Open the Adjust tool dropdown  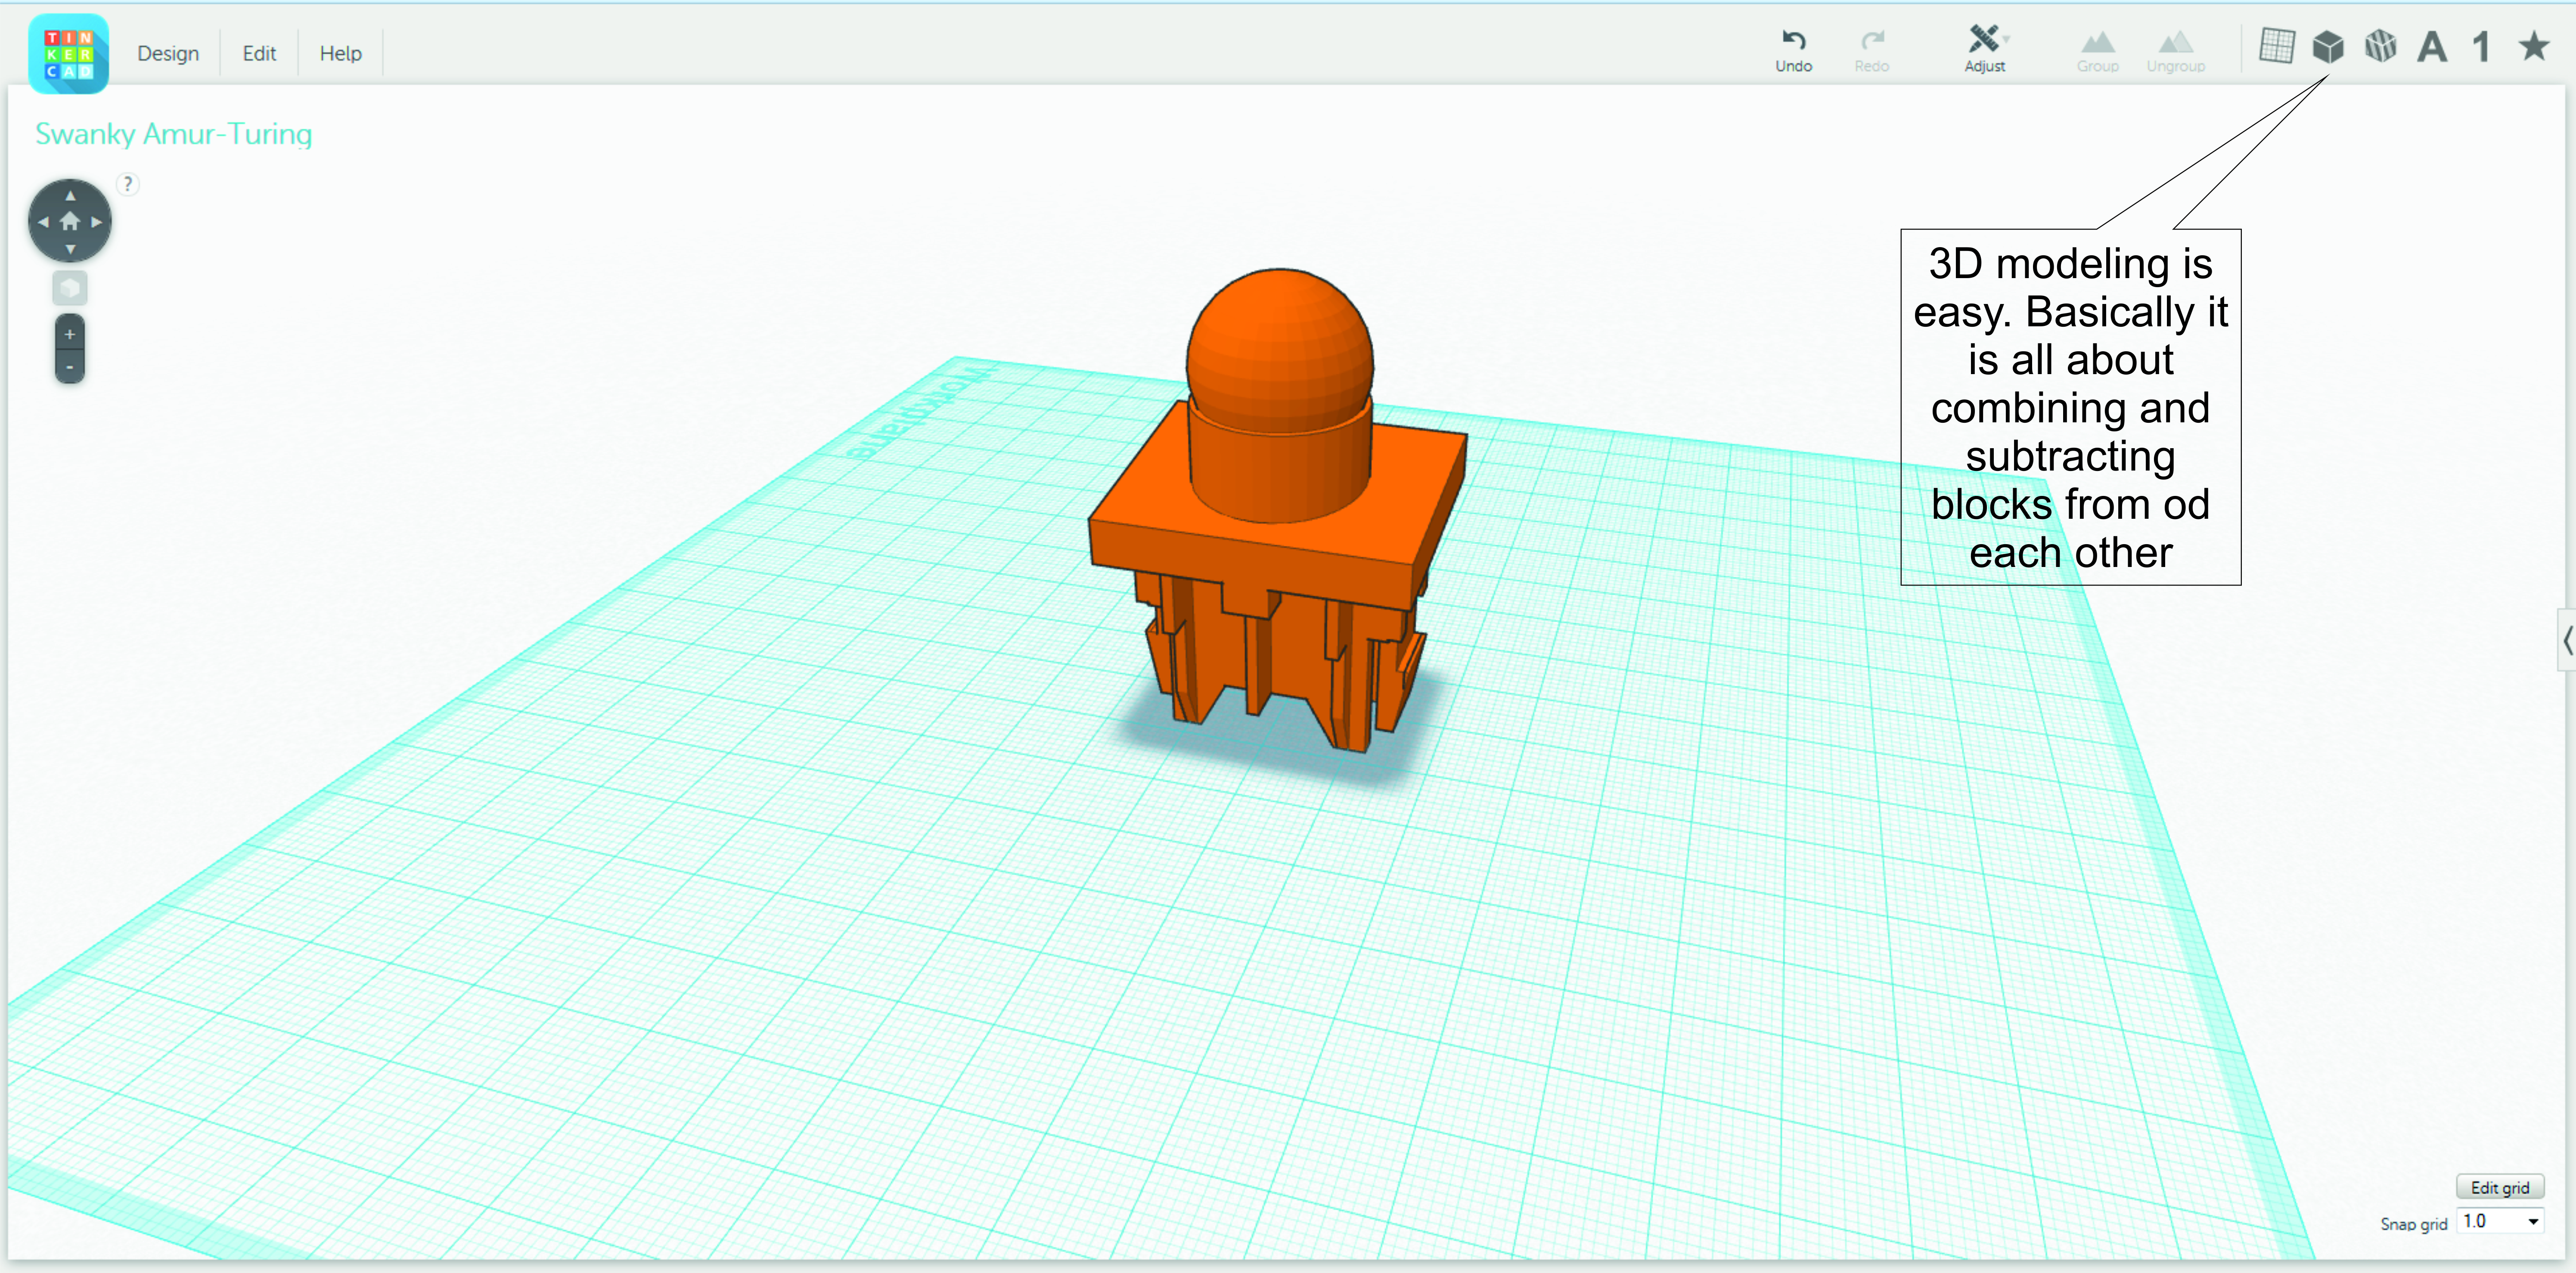[x=1985, y=49]
